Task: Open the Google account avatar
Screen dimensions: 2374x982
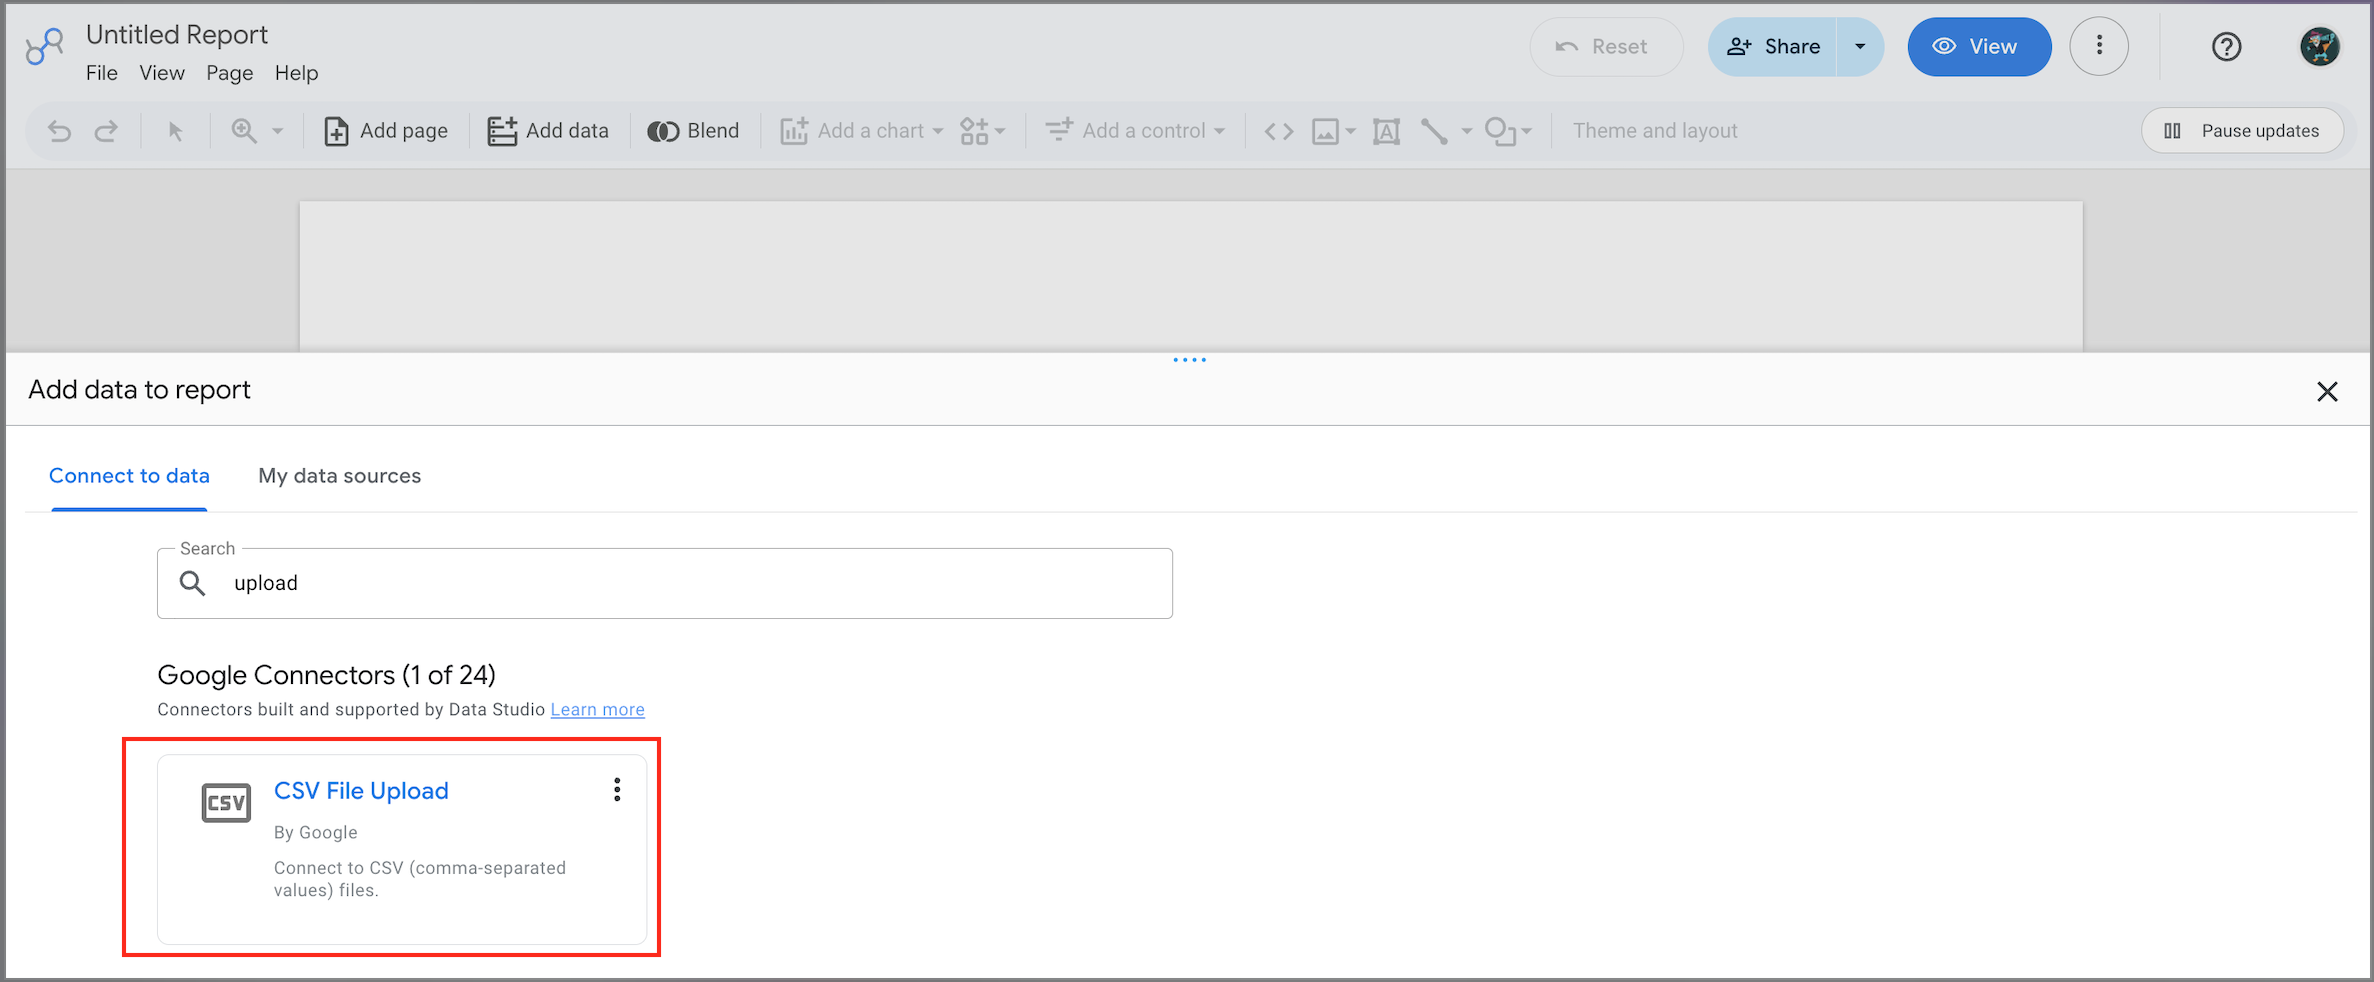Action: tap(2319, 47)
